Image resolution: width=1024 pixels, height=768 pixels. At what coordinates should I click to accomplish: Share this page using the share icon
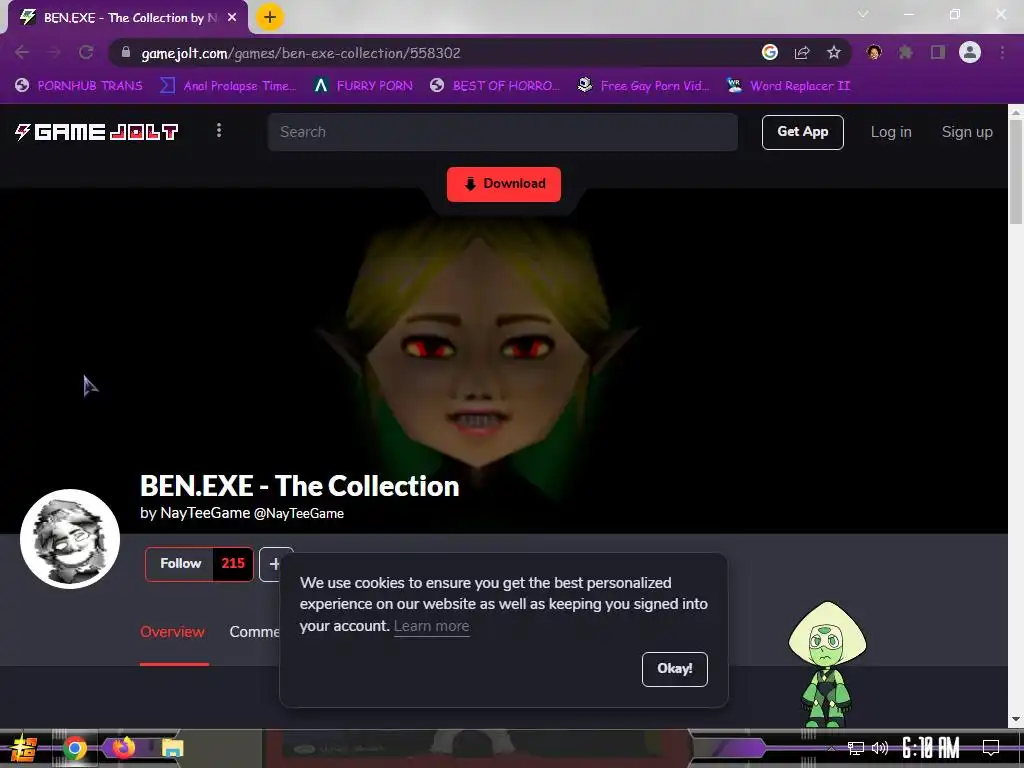(802, 52)
